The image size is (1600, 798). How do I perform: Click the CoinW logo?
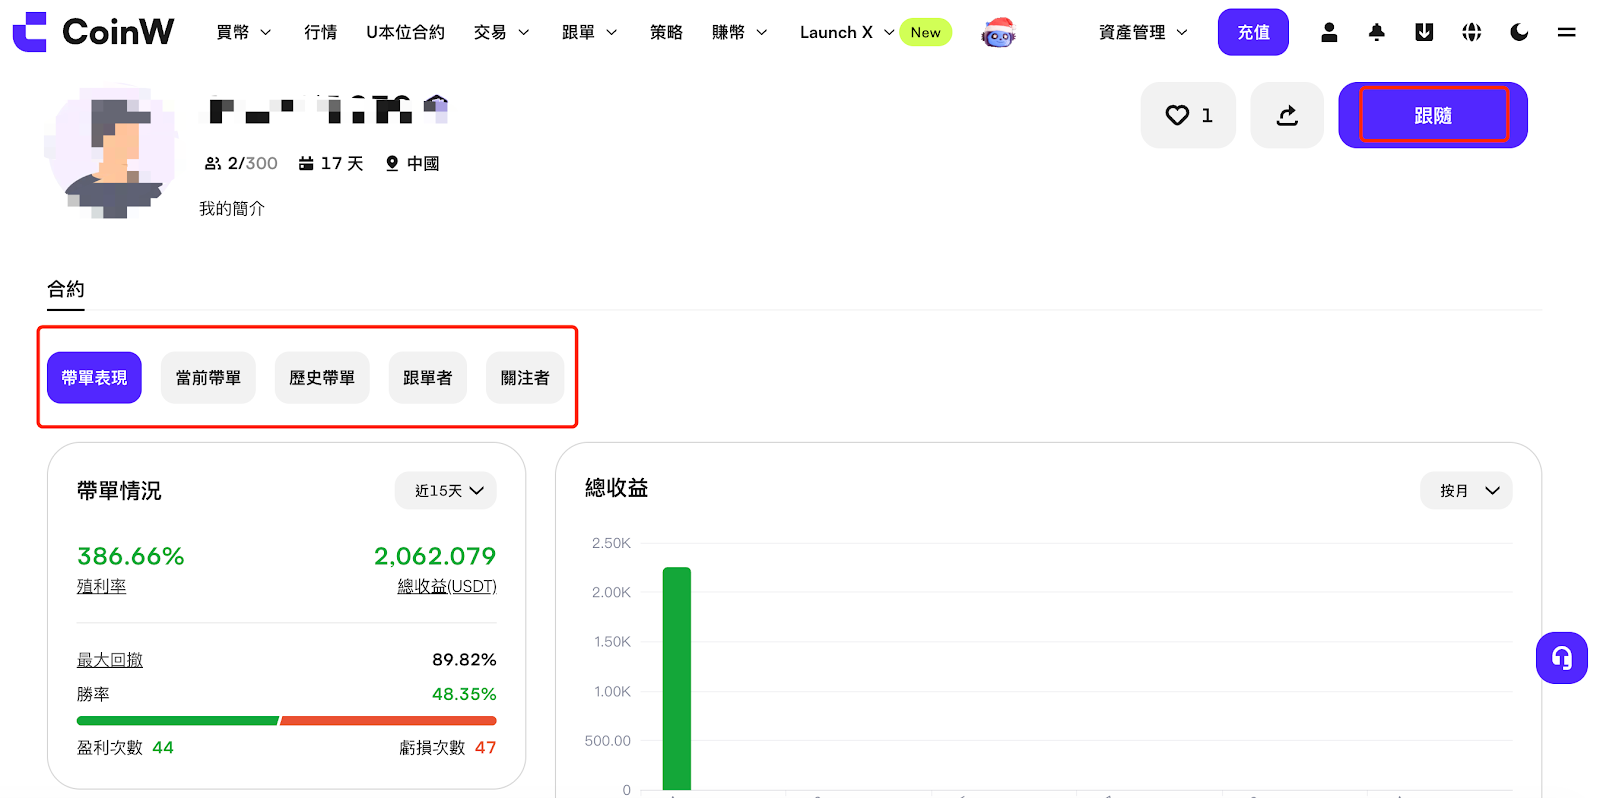coord(93,32)
